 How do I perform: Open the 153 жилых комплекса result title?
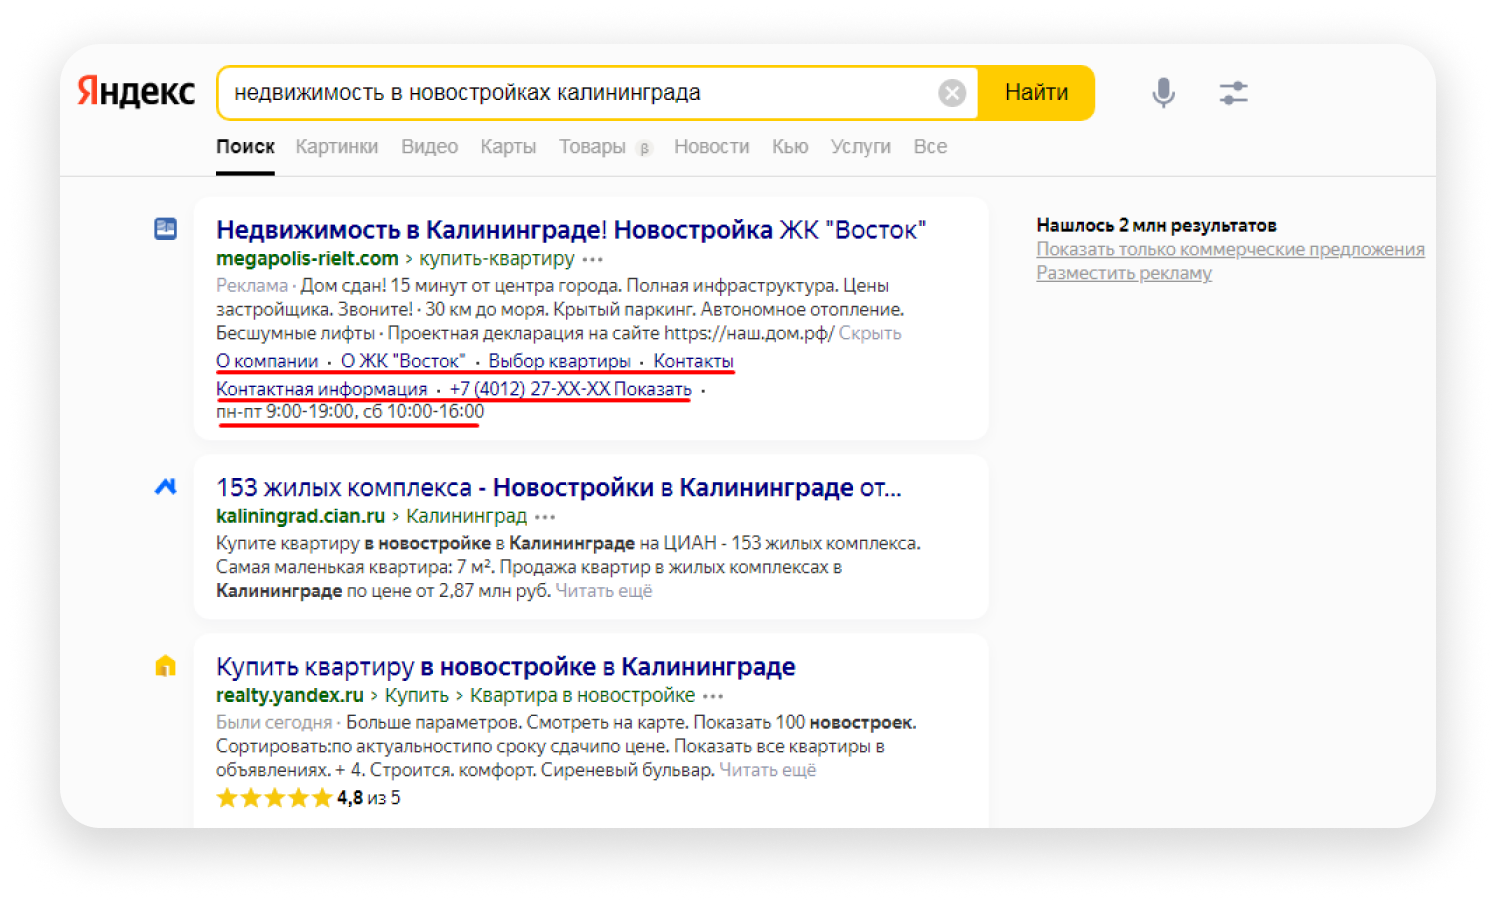pos(558,488)
